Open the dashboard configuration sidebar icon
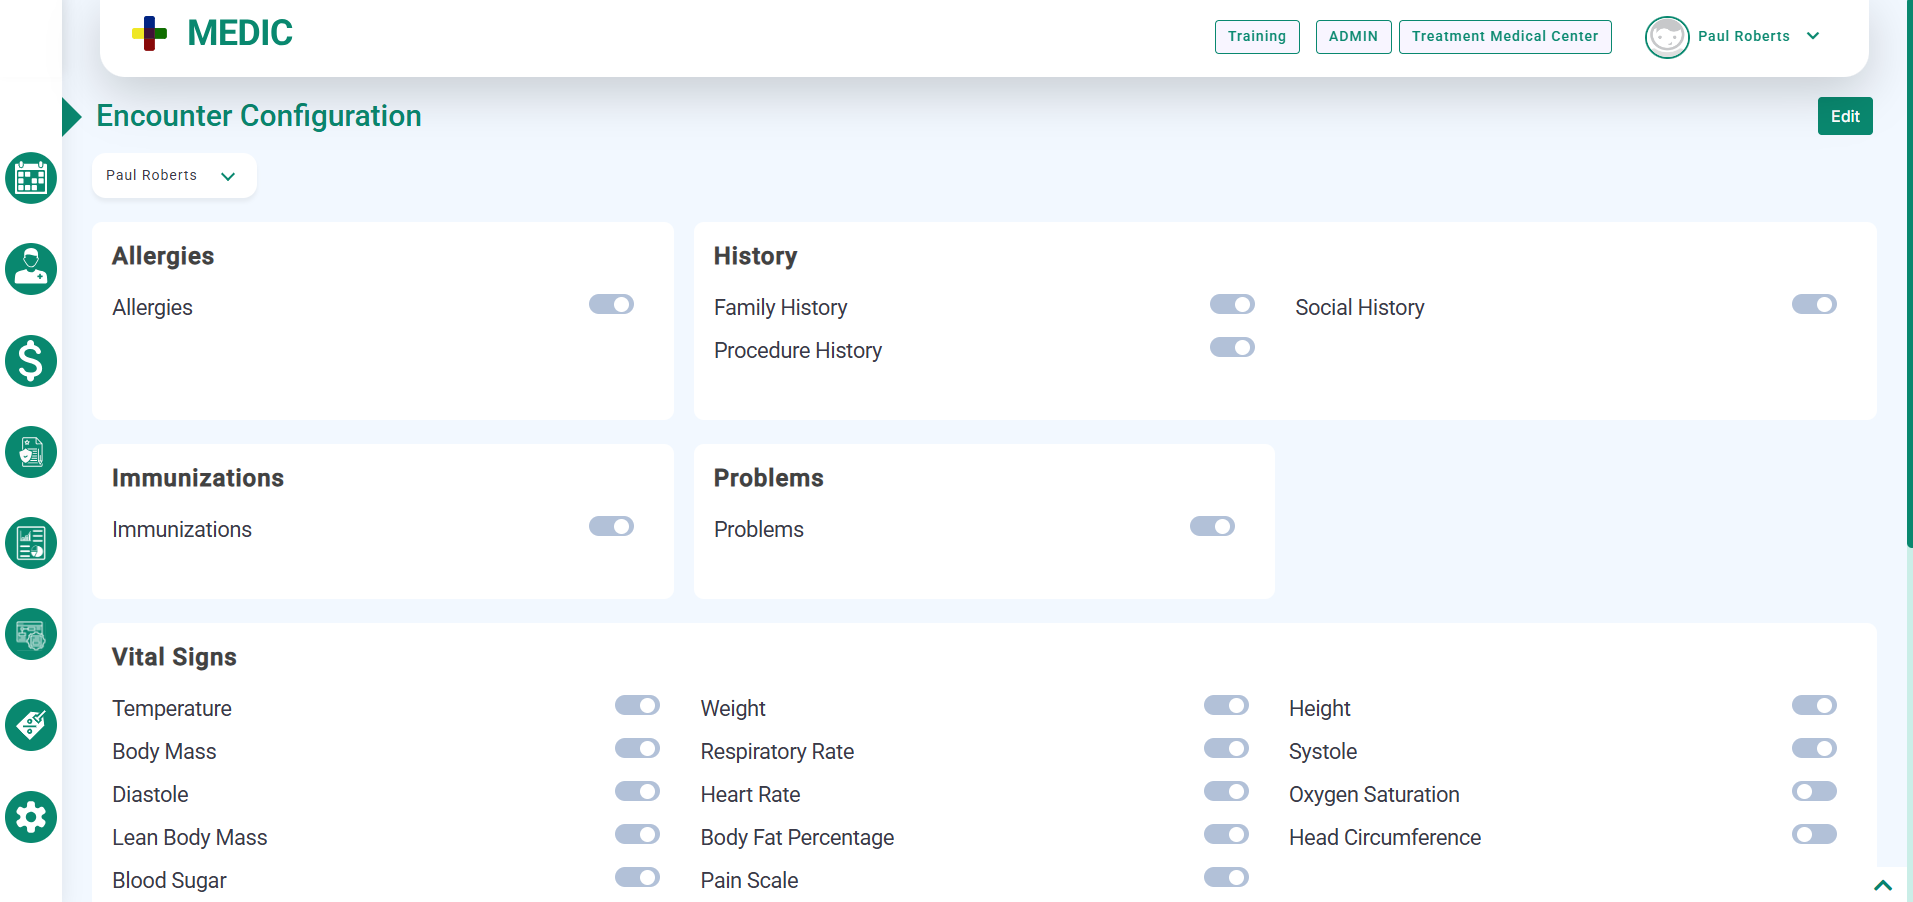The image size is (1913, 902). pyautogui.click(x=31, y=634)
